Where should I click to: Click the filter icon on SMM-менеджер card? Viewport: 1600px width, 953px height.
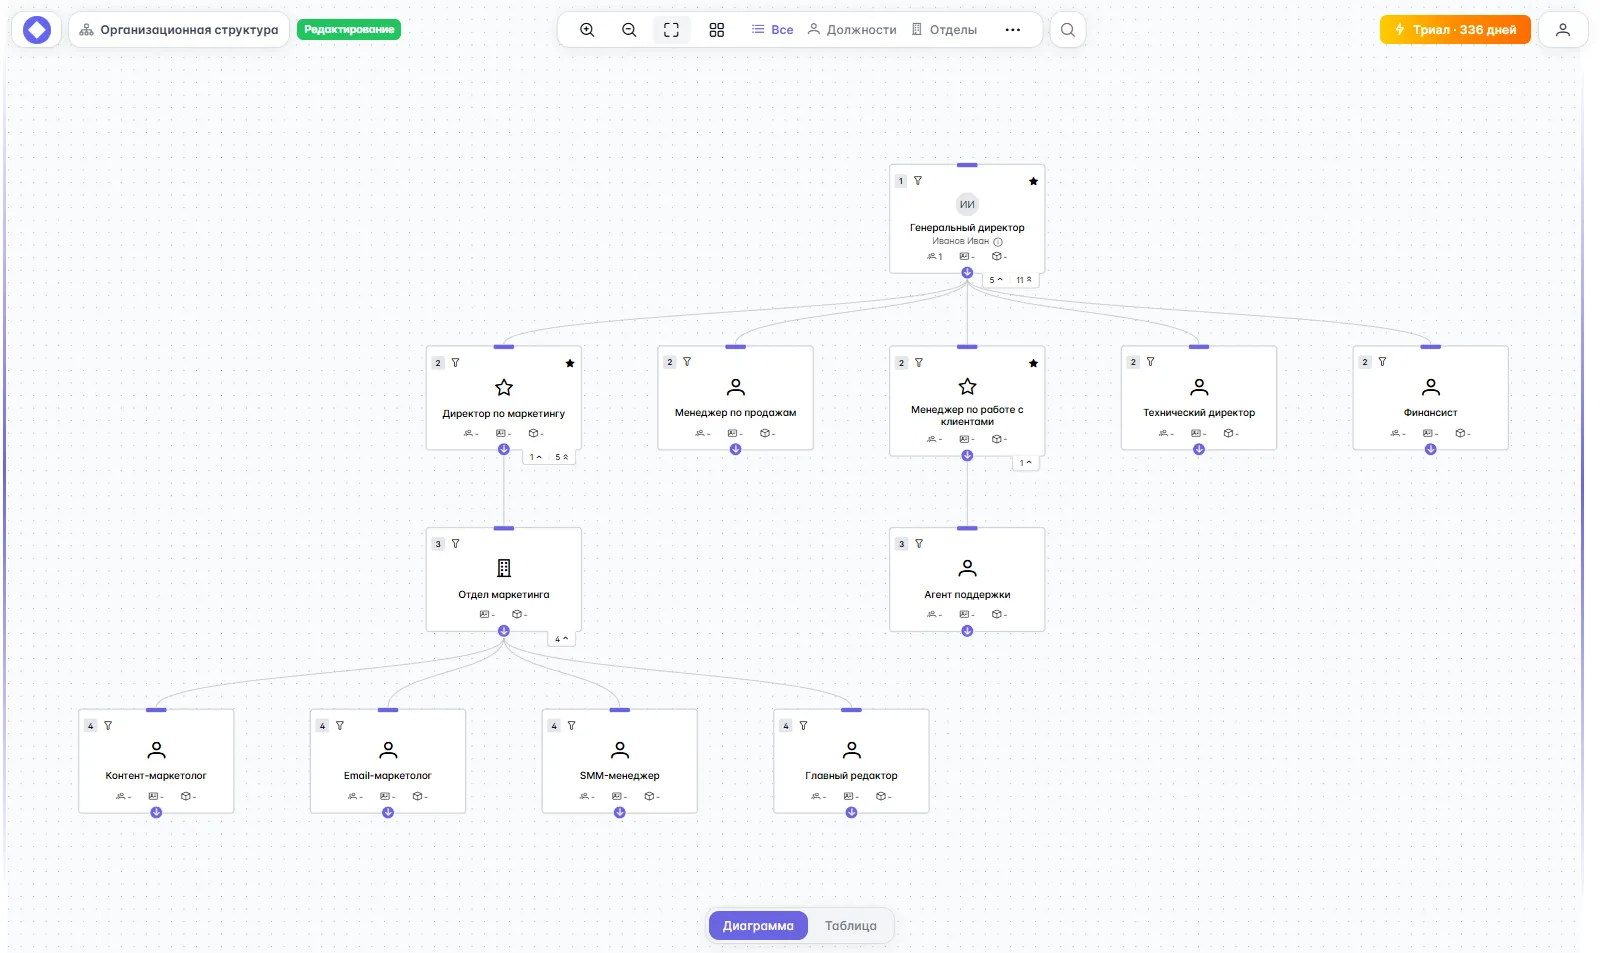click(x=571, y=726)
